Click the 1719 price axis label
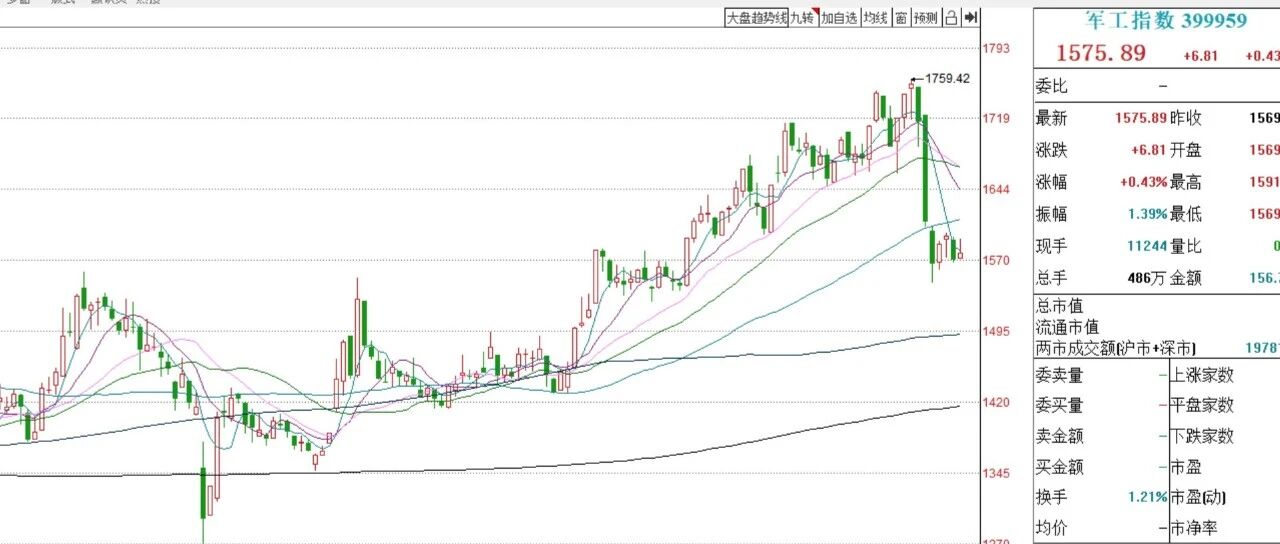1280x544 pixels. (x=996, y=119)
